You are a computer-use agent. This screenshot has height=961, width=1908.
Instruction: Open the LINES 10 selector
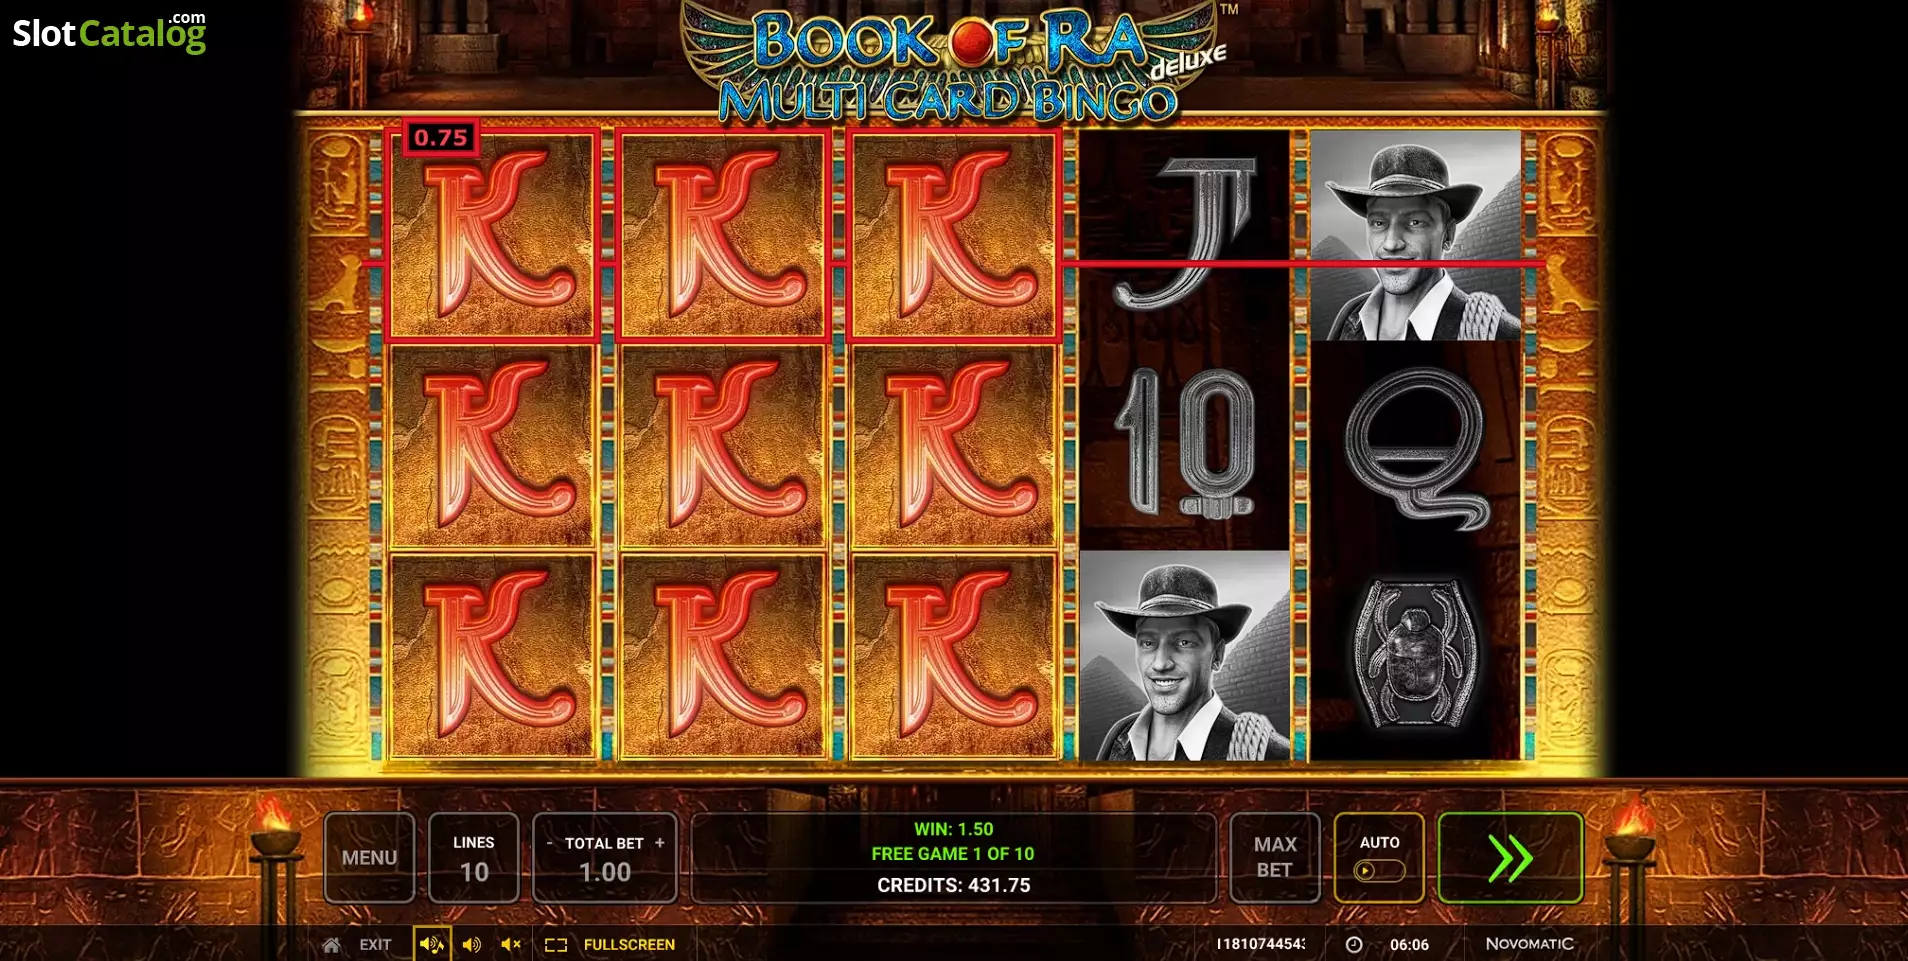pos(473,857)
